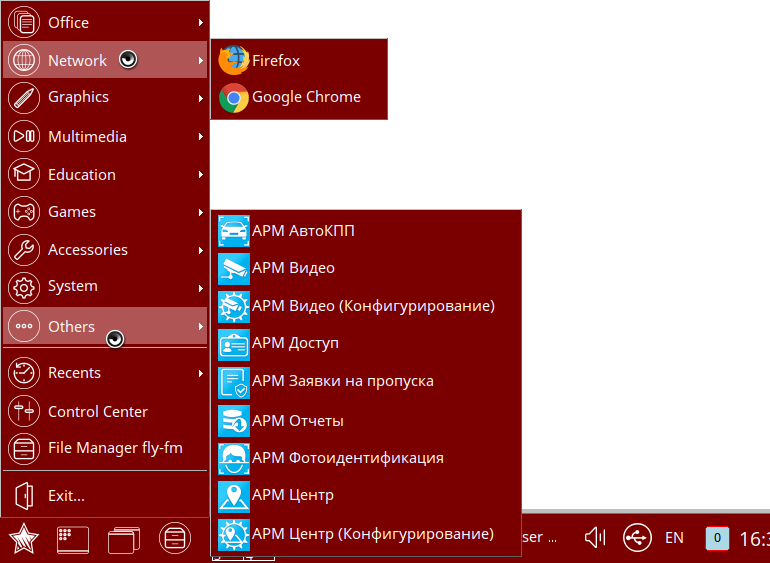Viewport: 770px width, 563px height.
Task: Open АРМ Видео (Конфигурирование)
Action: (x=372, y=305)
